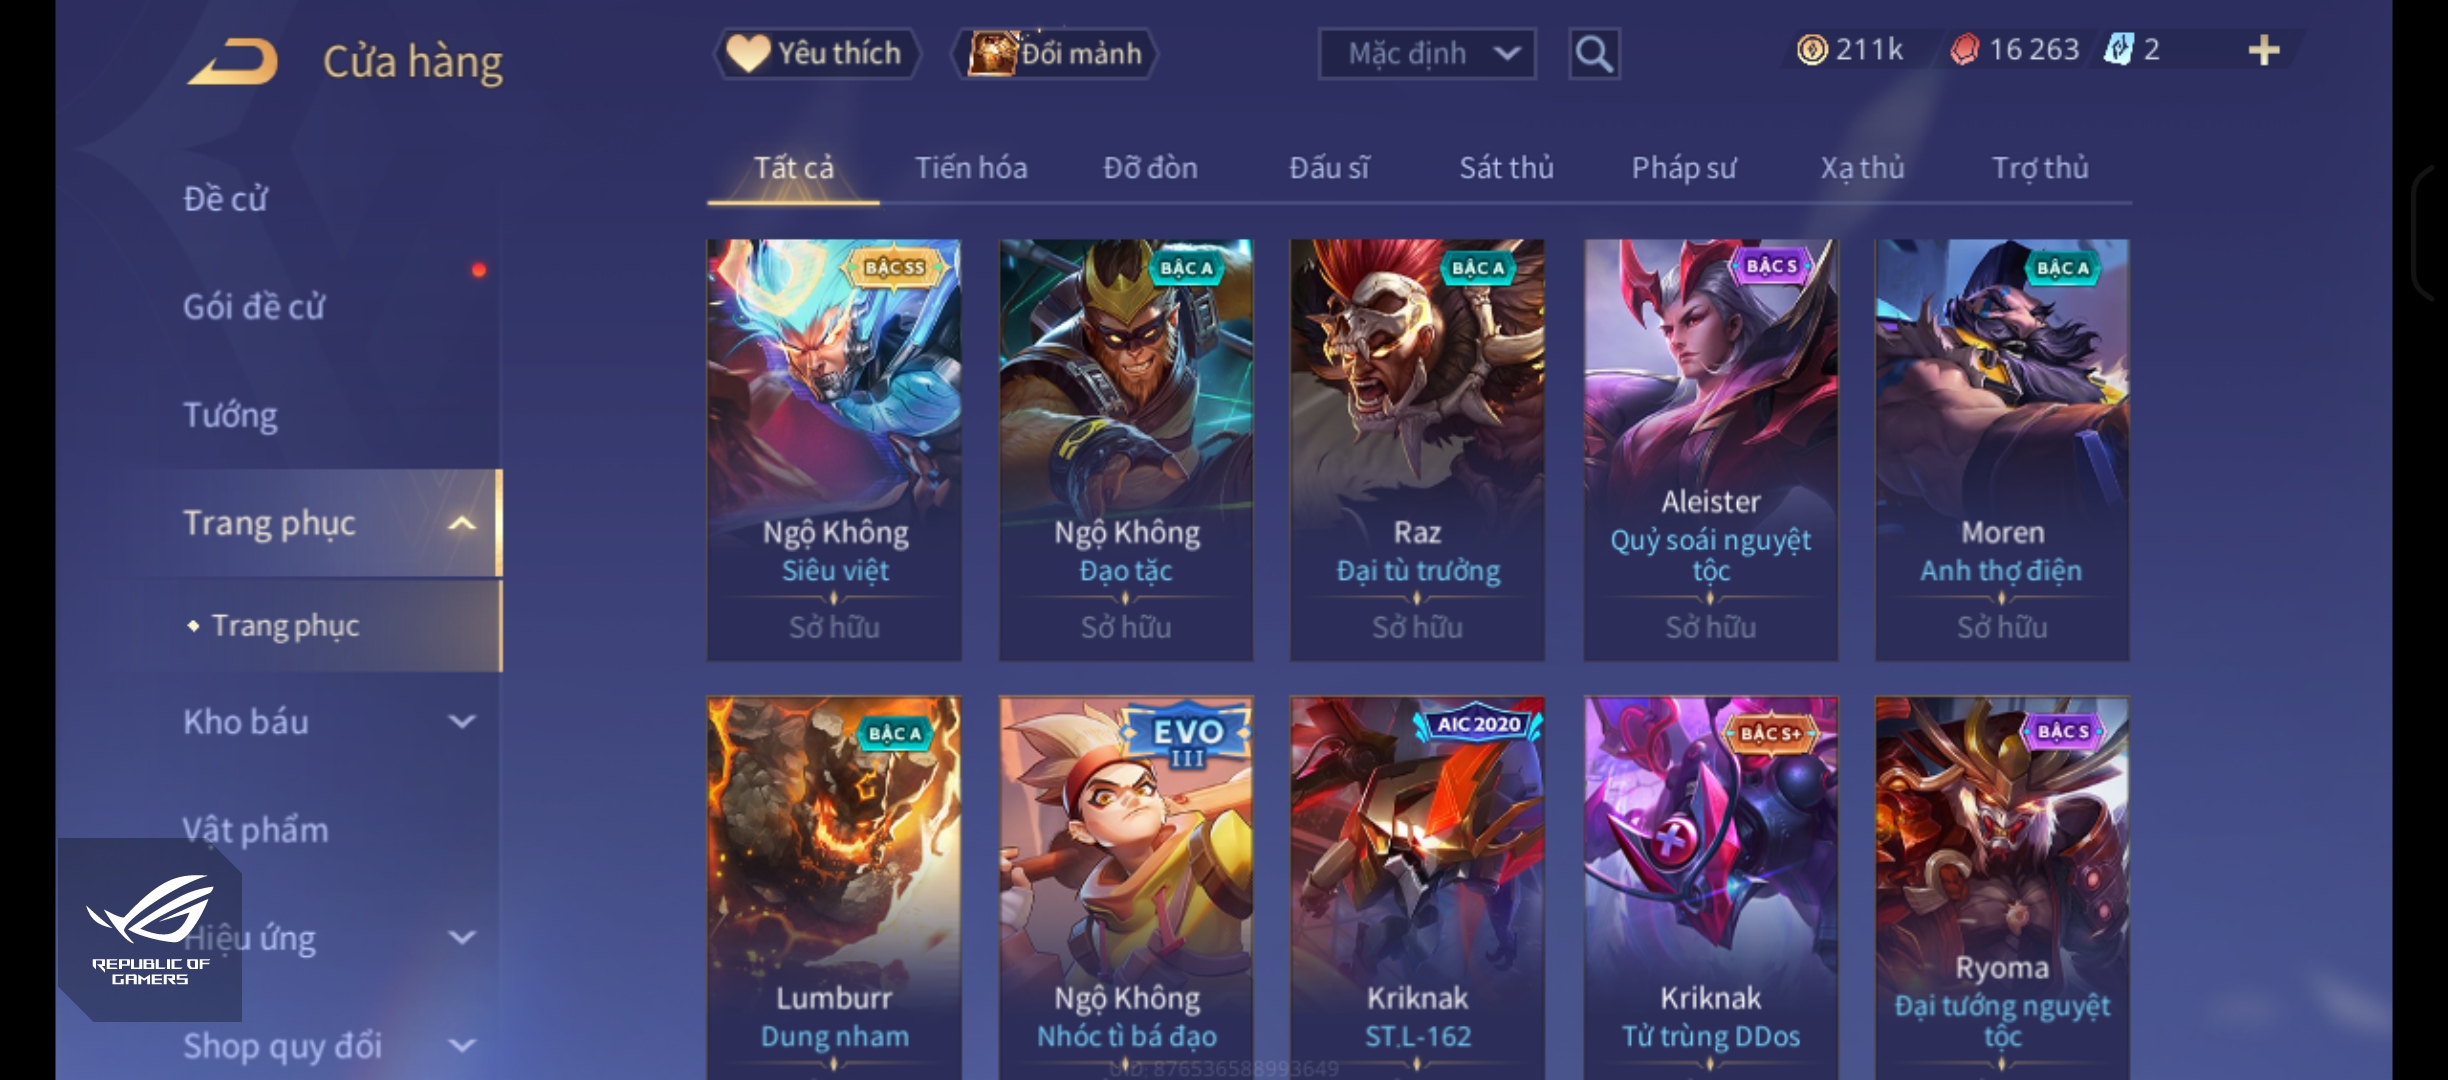Click the golden back arrow icon
Screen dimensions: 2448x1080
(x=232, y=62)
